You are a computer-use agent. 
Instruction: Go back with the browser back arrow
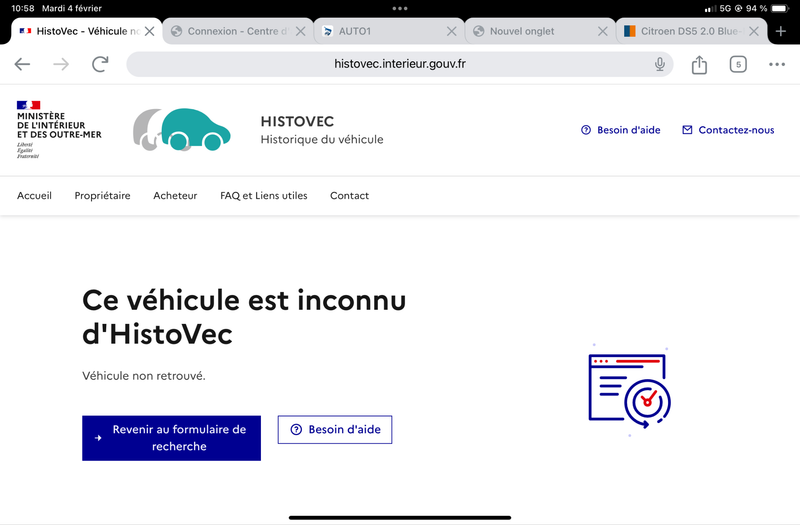pyautogui.click(x=22, y=64)
